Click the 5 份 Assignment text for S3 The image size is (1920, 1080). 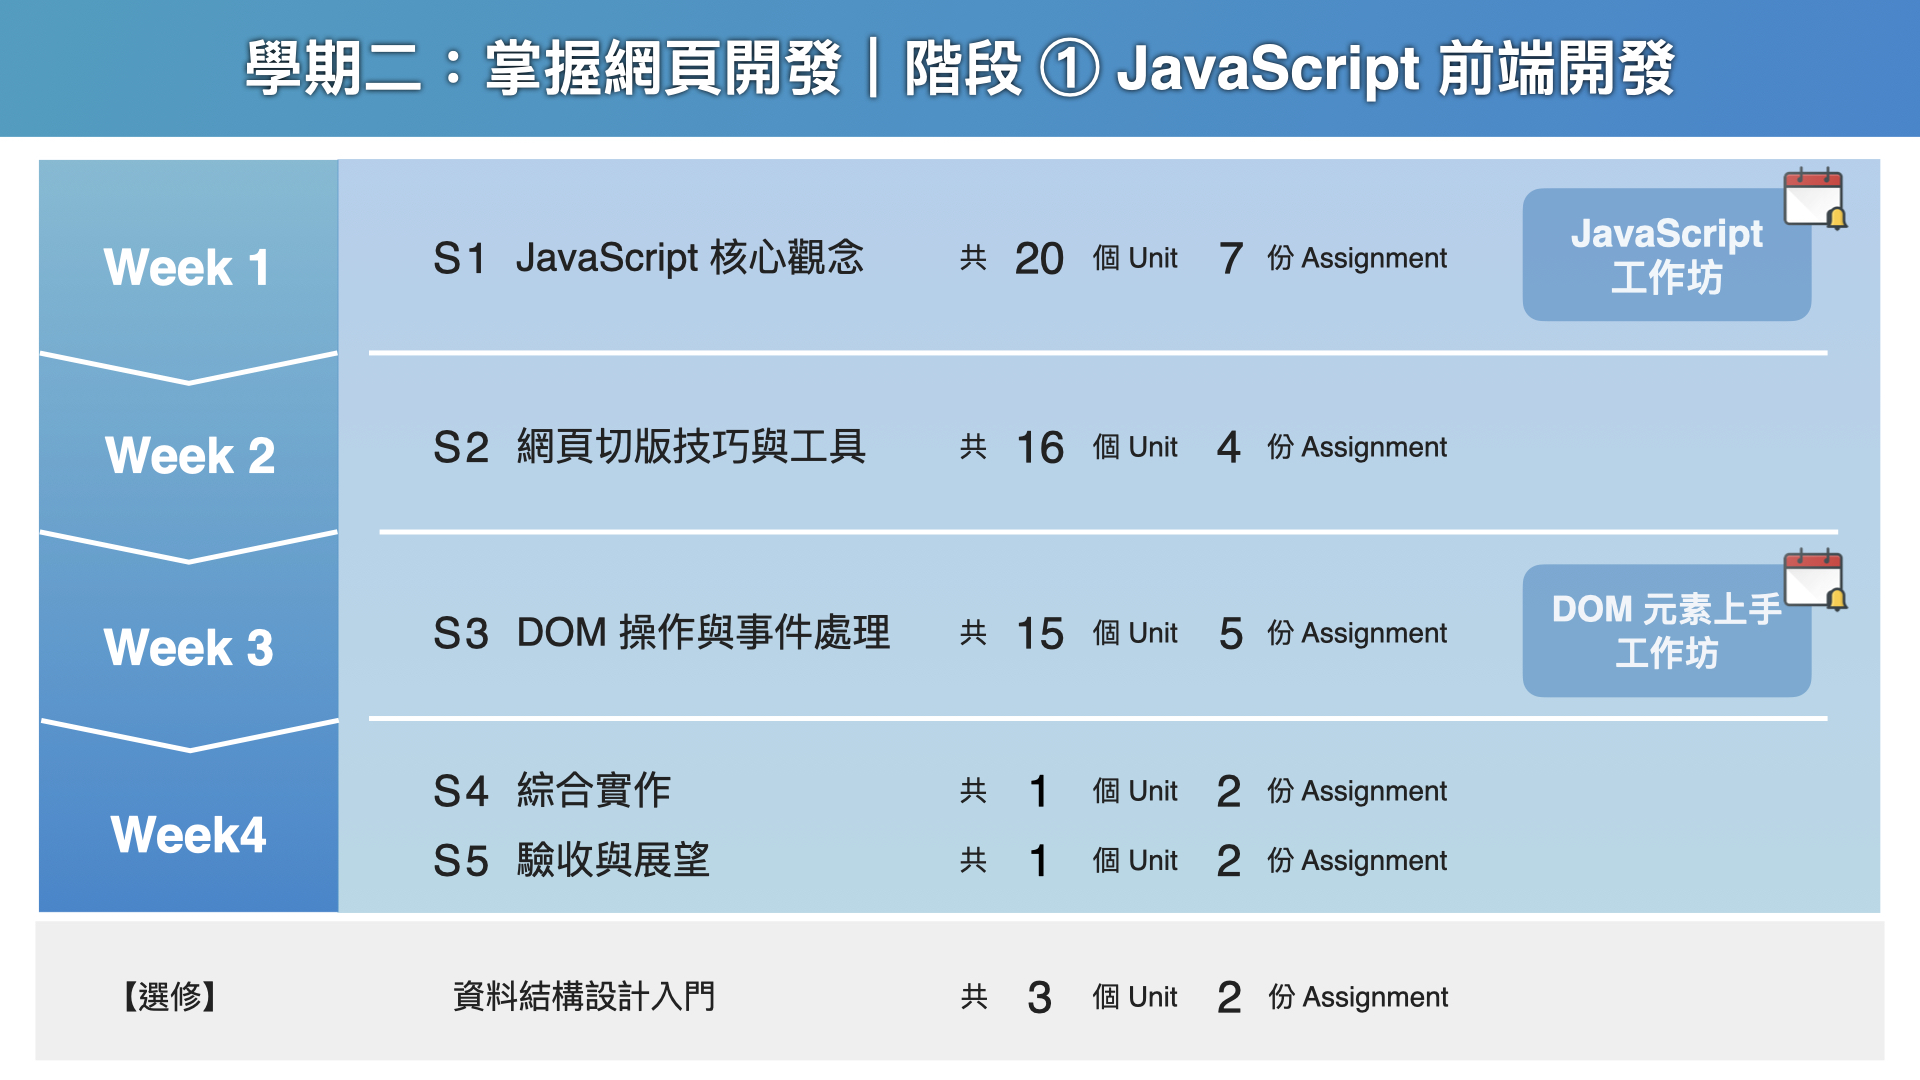(x=1332, y=633)
